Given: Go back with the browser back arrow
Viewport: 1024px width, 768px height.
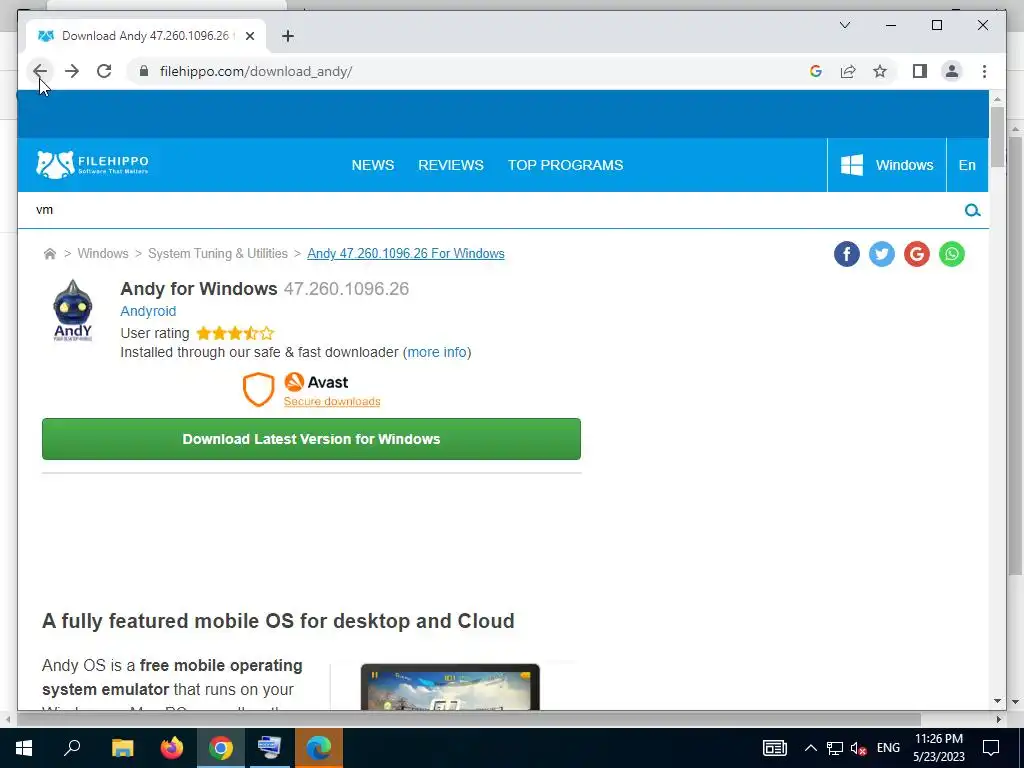Looking at the screenshot, I should (x=40, y=71).
